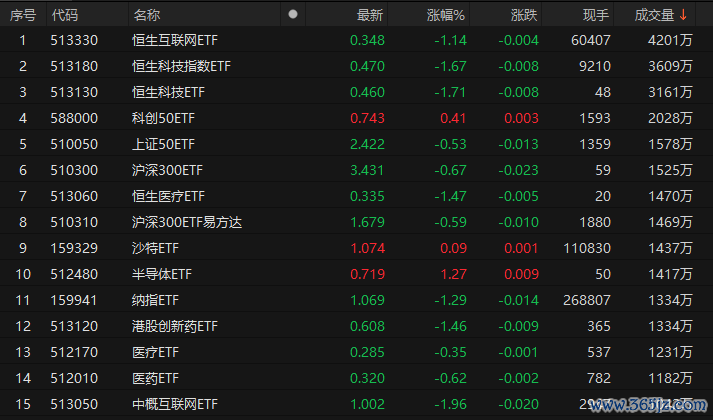
Task: Click the 名称 column header
Action: tap(146, 15)
